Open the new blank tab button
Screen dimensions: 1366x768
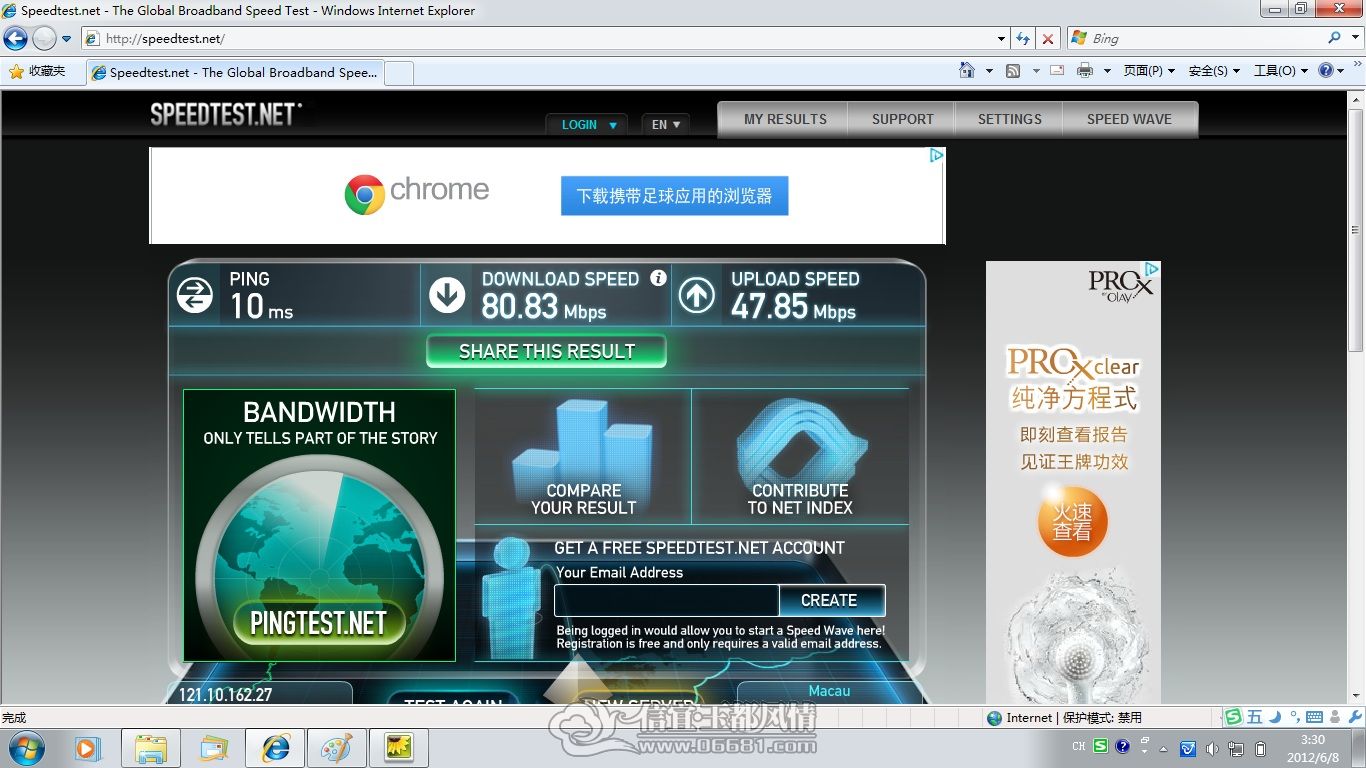(399, 72)
